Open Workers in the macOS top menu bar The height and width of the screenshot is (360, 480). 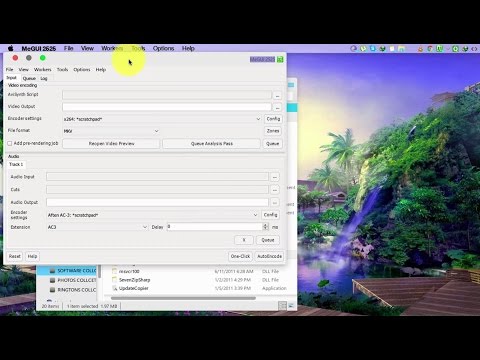tap(112, 49)
